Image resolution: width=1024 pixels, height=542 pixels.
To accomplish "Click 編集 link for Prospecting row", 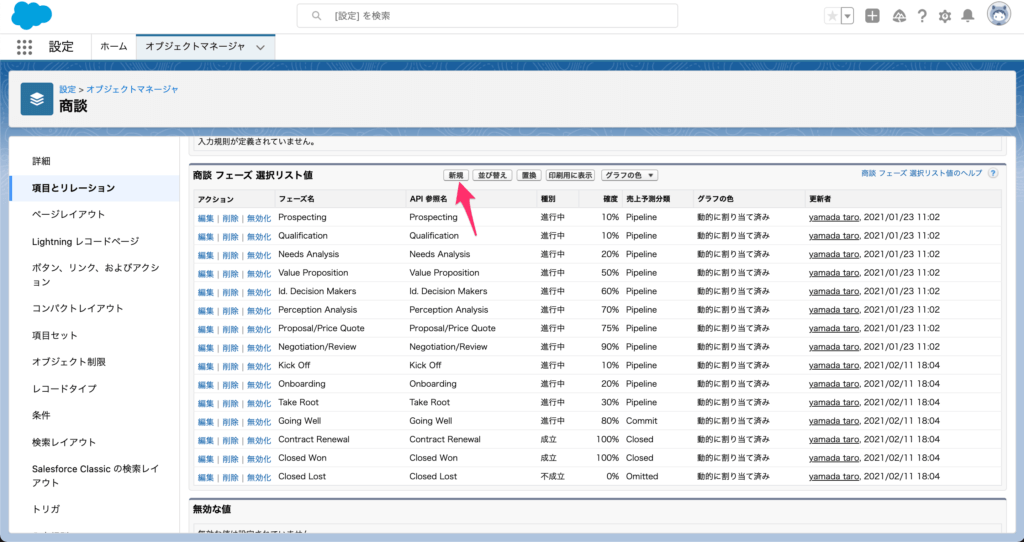I will tap(206, 218).
